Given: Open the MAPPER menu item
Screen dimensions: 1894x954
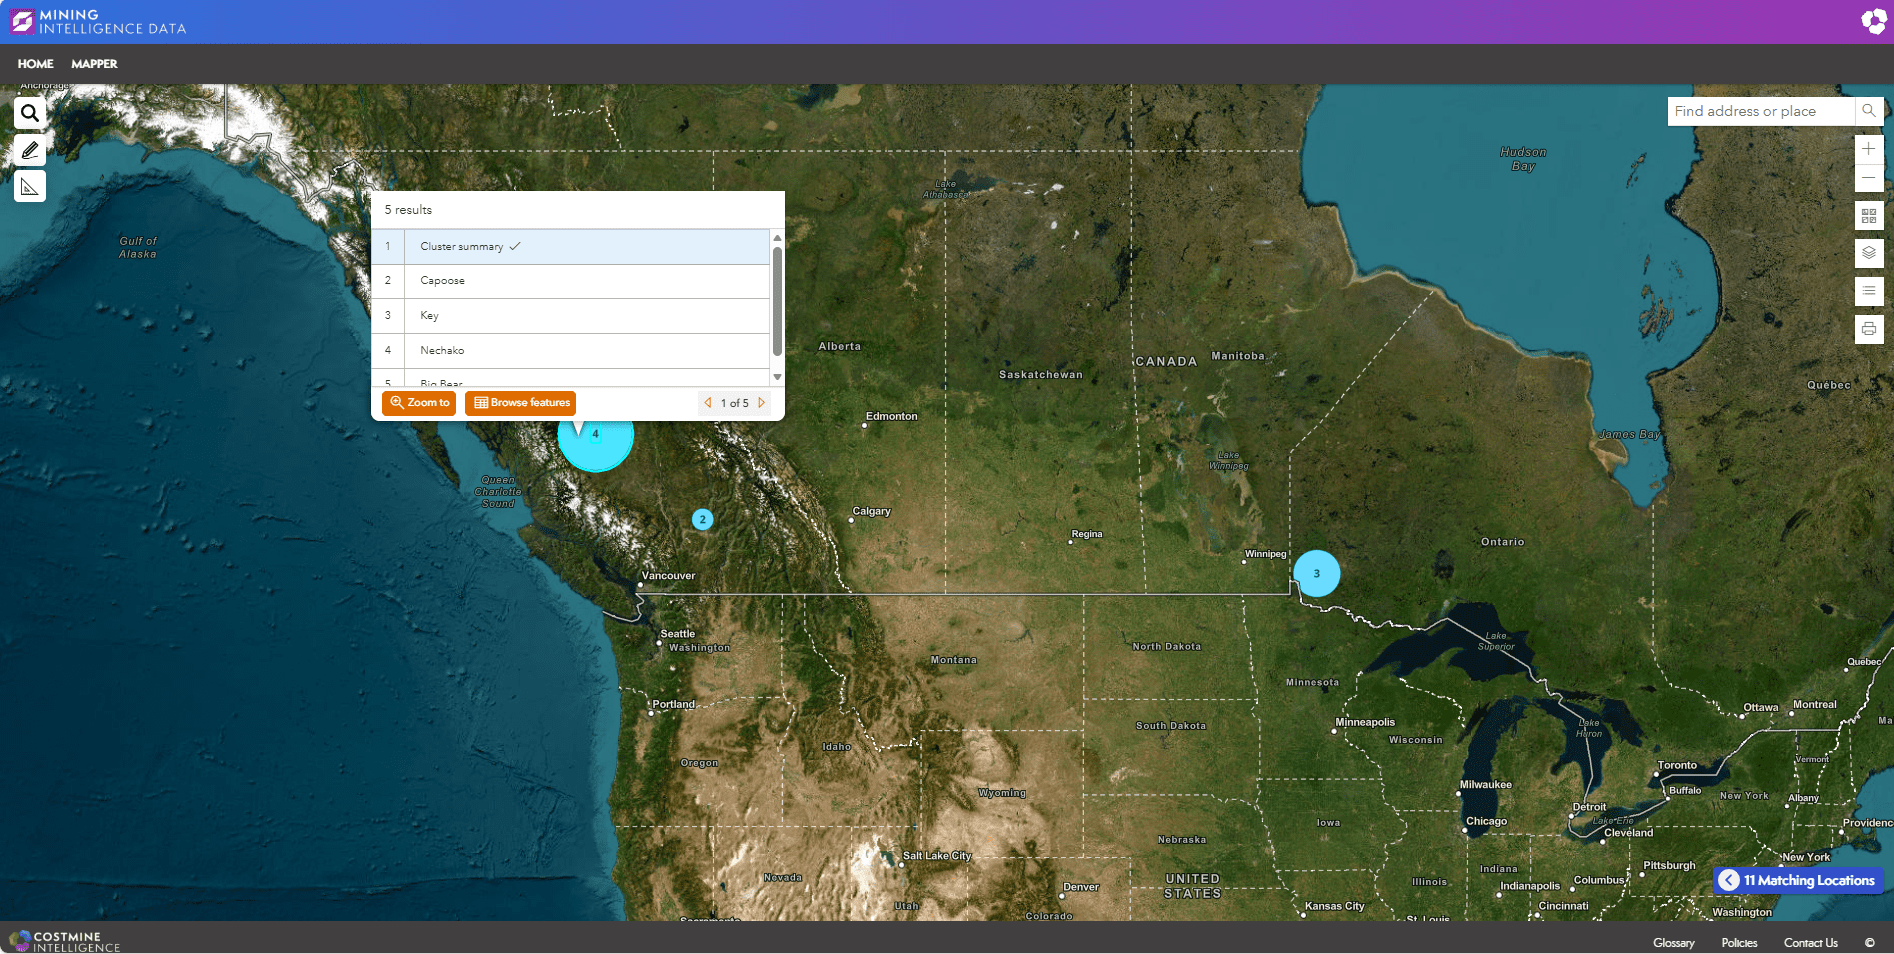Looking at the screenshot, I should pos(94,64).
